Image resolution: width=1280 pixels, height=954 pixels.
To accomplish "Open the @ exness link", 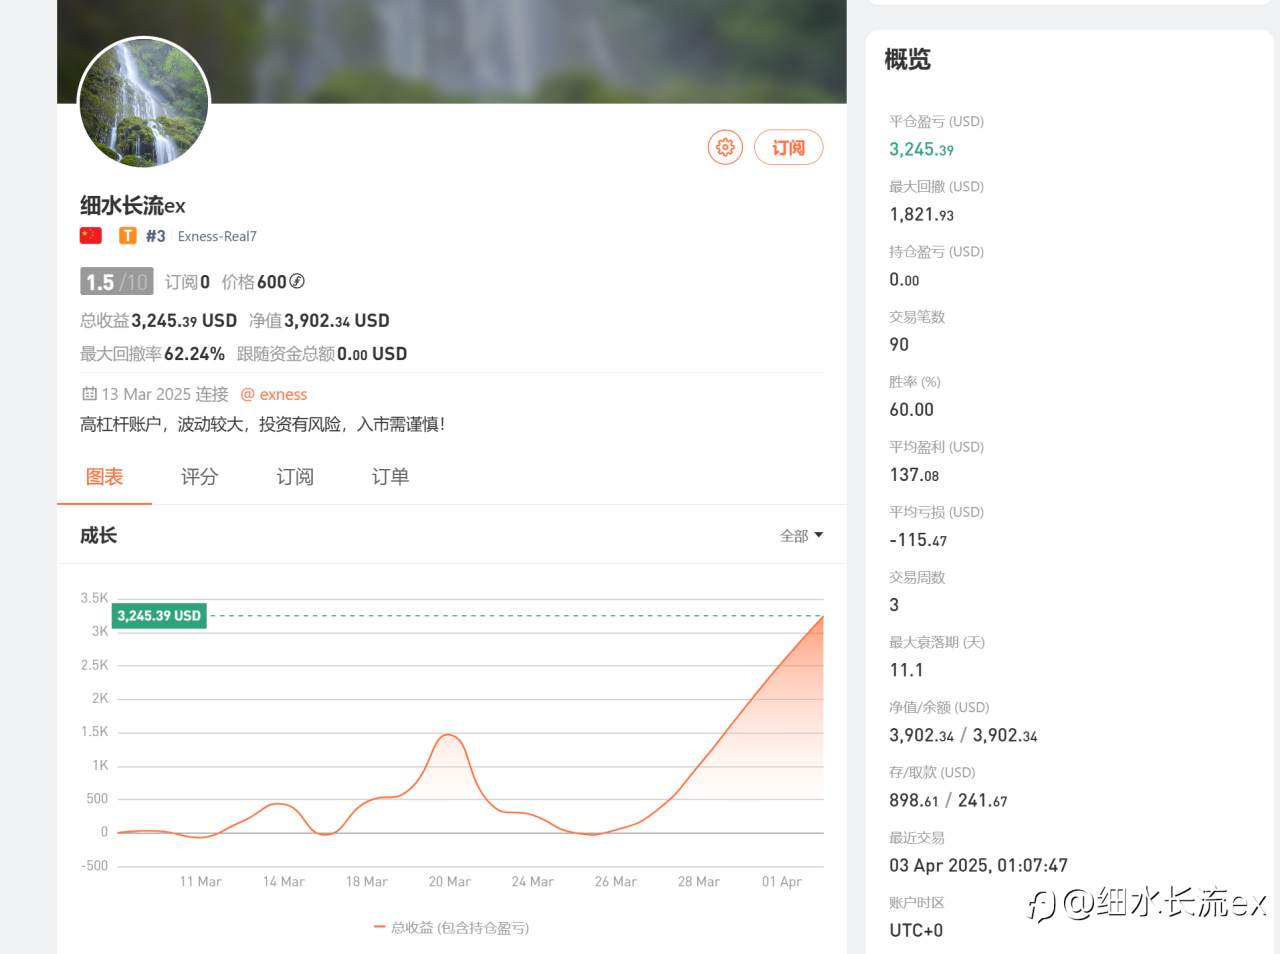I will point(274,394).
